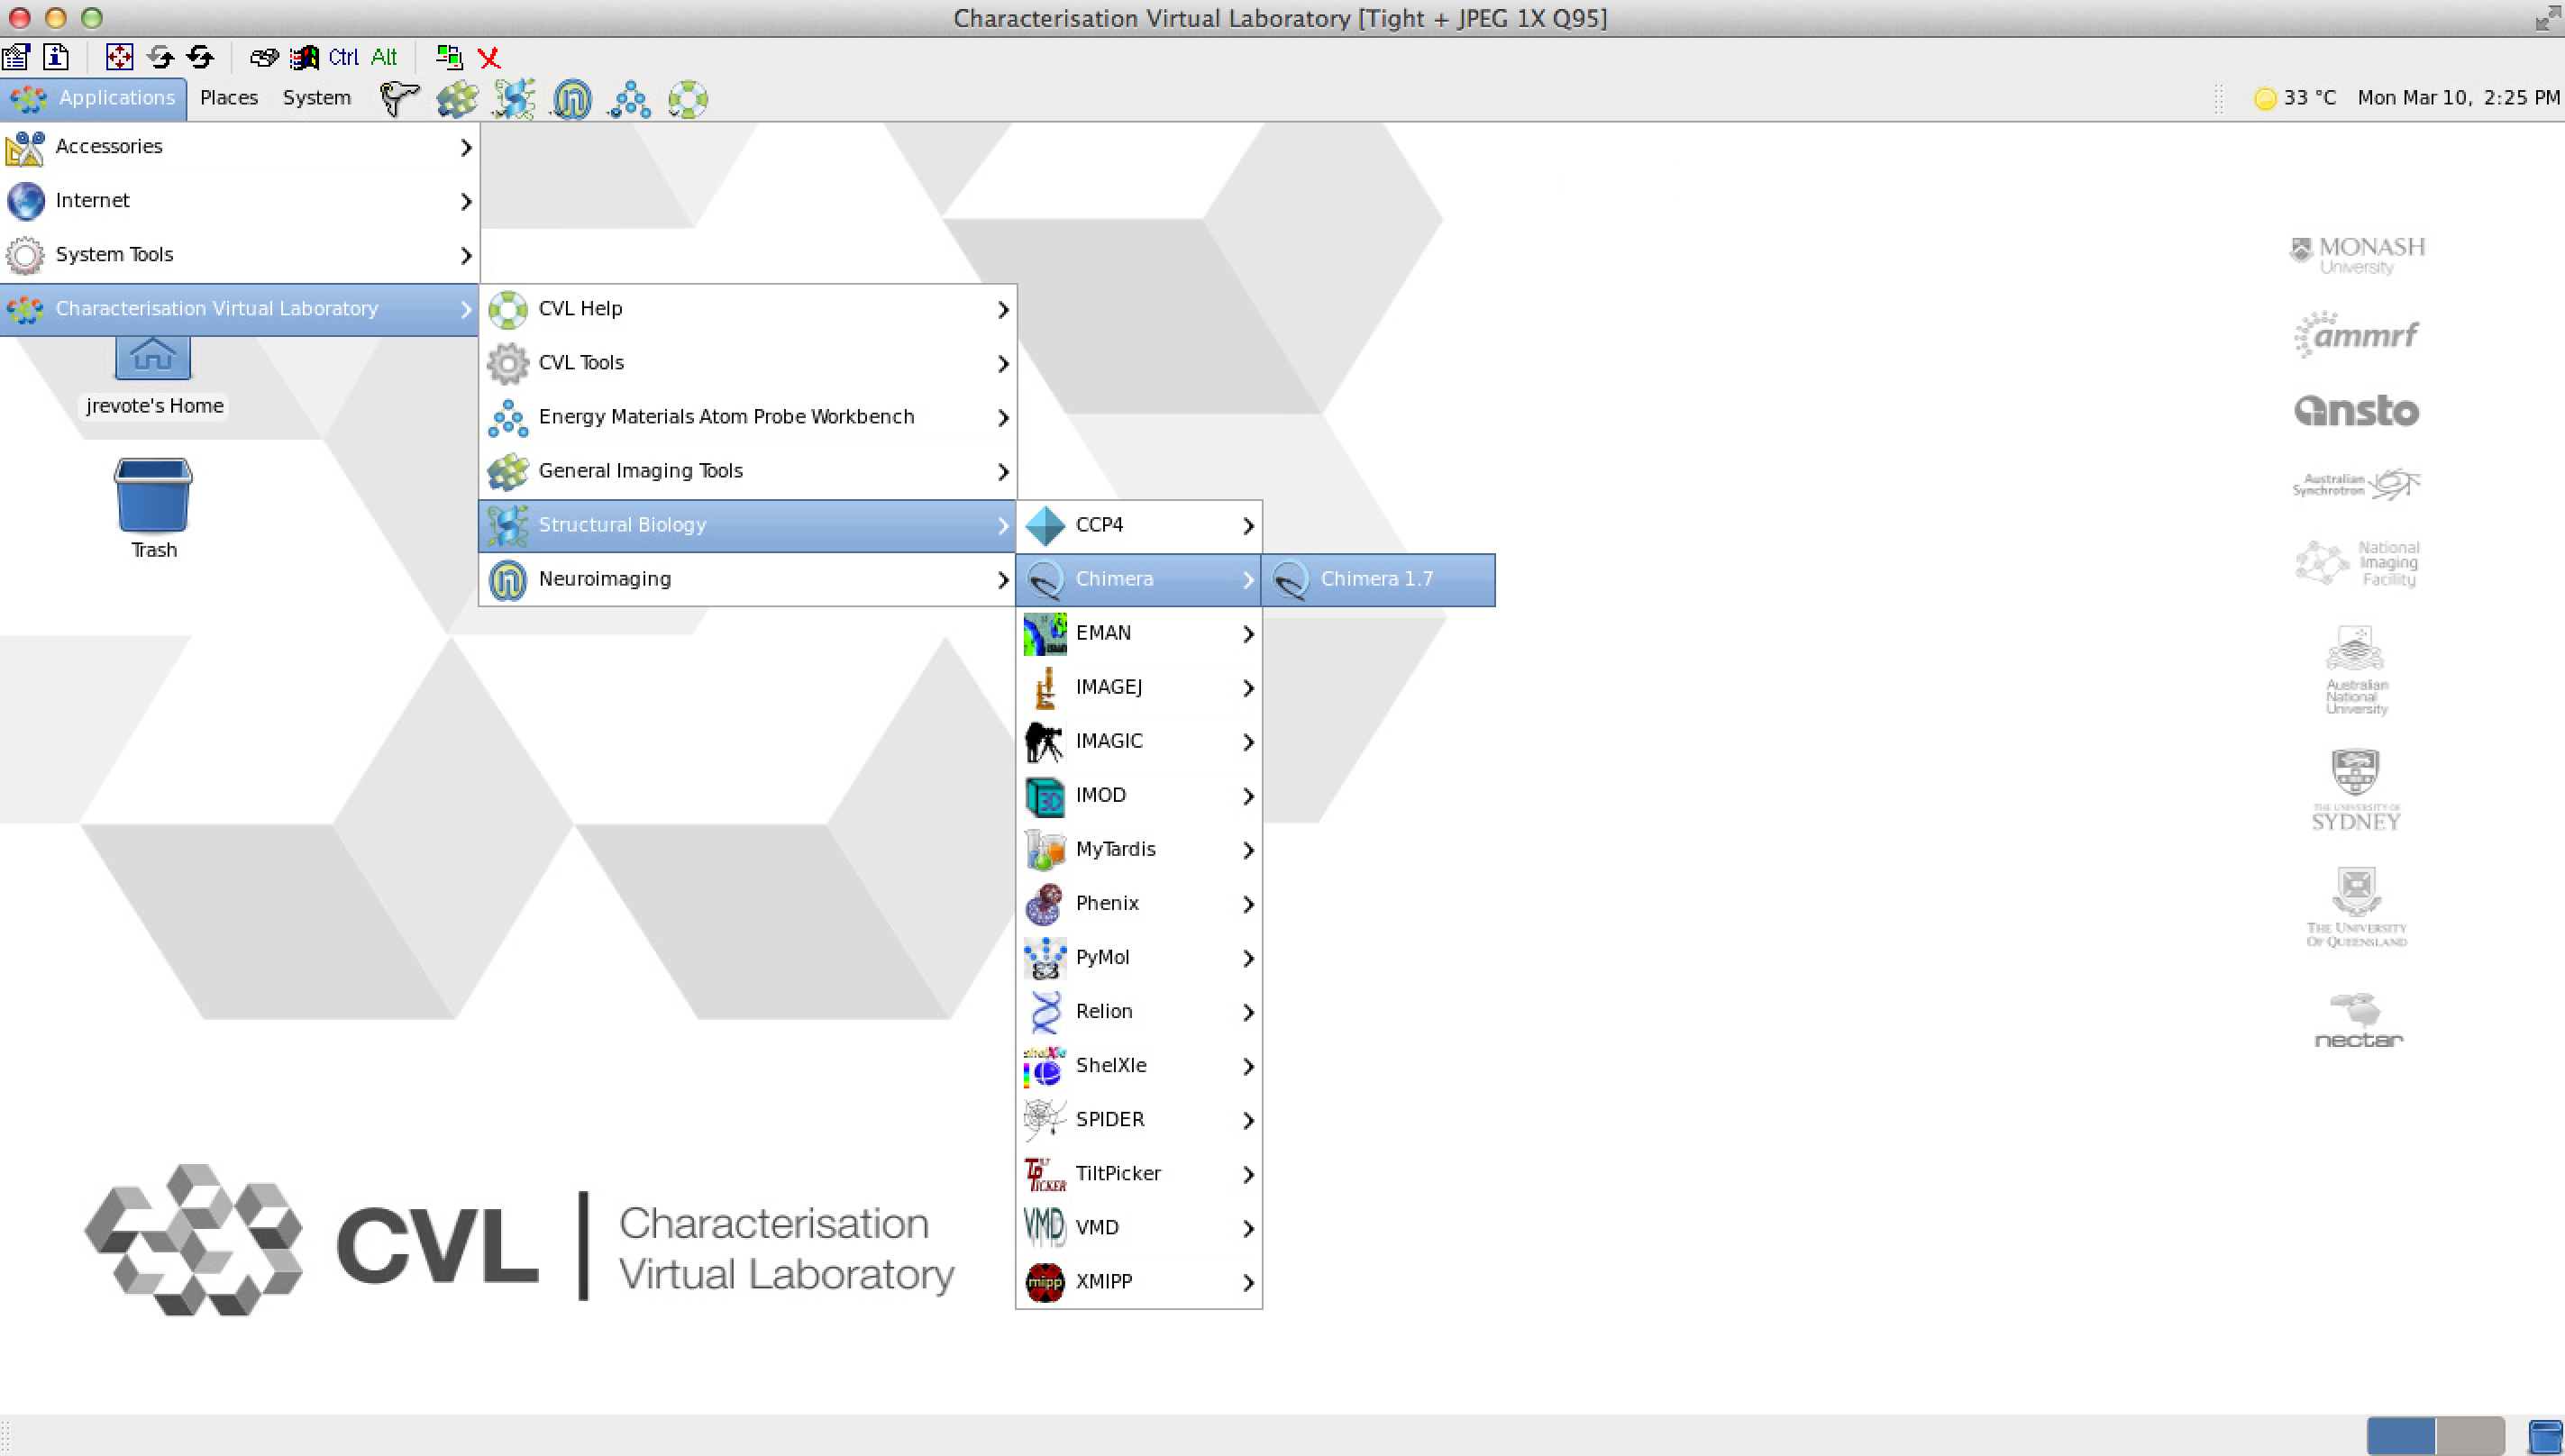Click the IMAGEJ microscope icon
This screenshot has width=2565, height=1456.
[1045, 688]
